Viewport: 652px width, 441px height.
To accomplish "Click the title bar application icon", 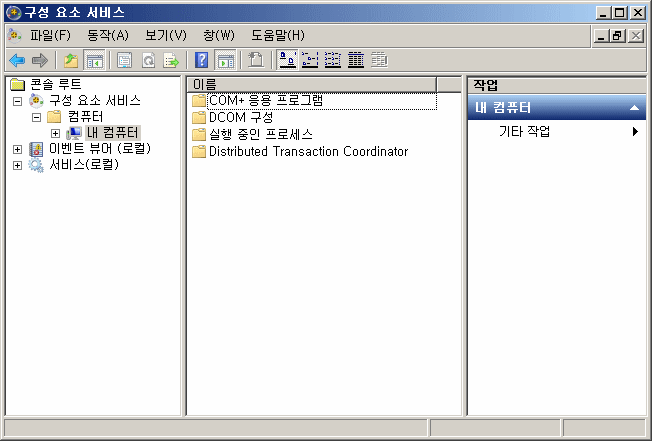I will coord(14,13).
